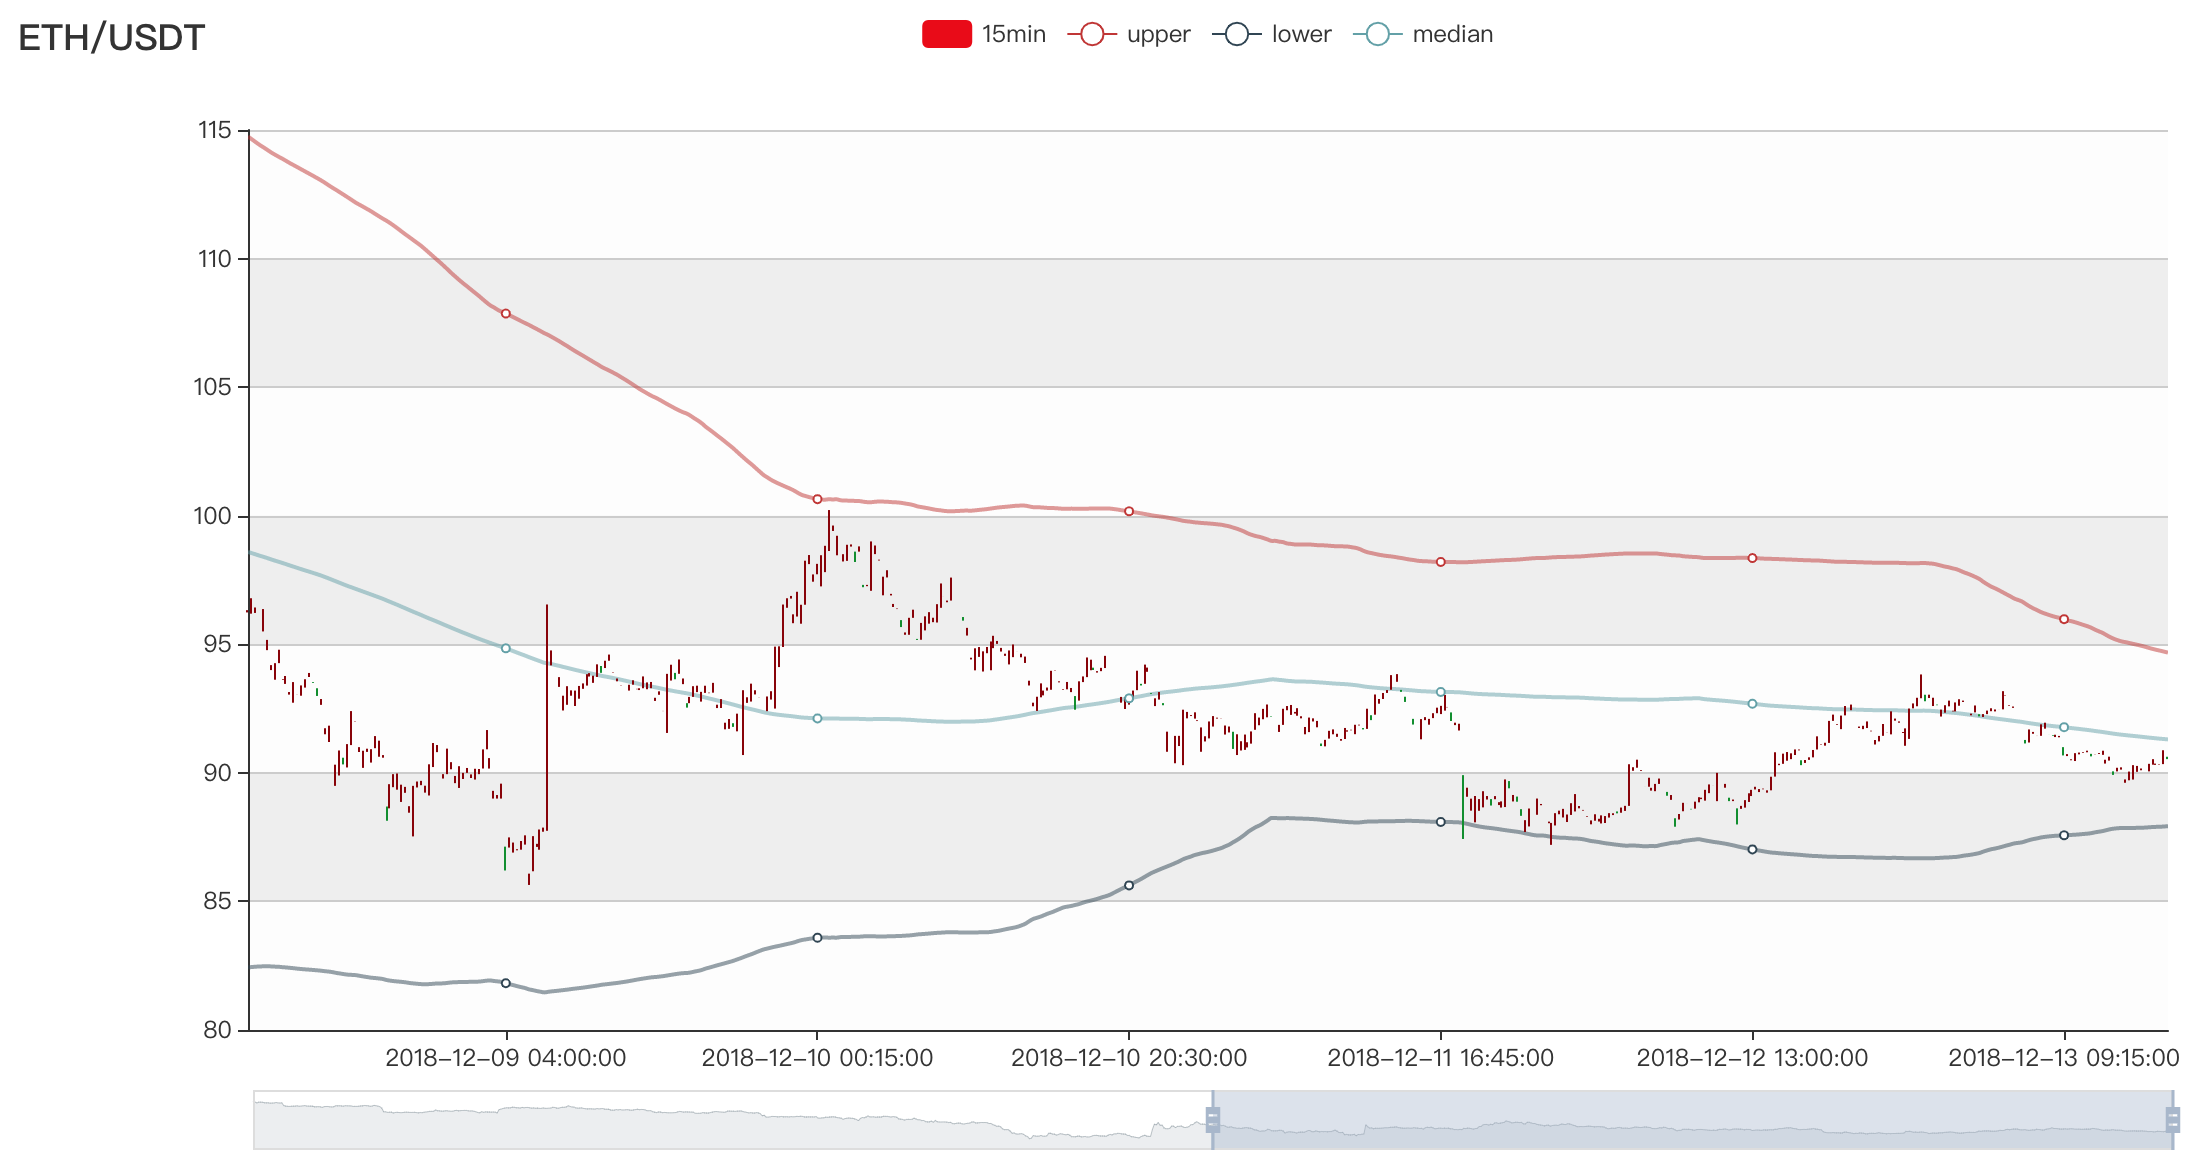Click x-axis label 2018-12-10 00:15:00
This screenshot has height=1164, width=2196.
tap(817, 1058)
